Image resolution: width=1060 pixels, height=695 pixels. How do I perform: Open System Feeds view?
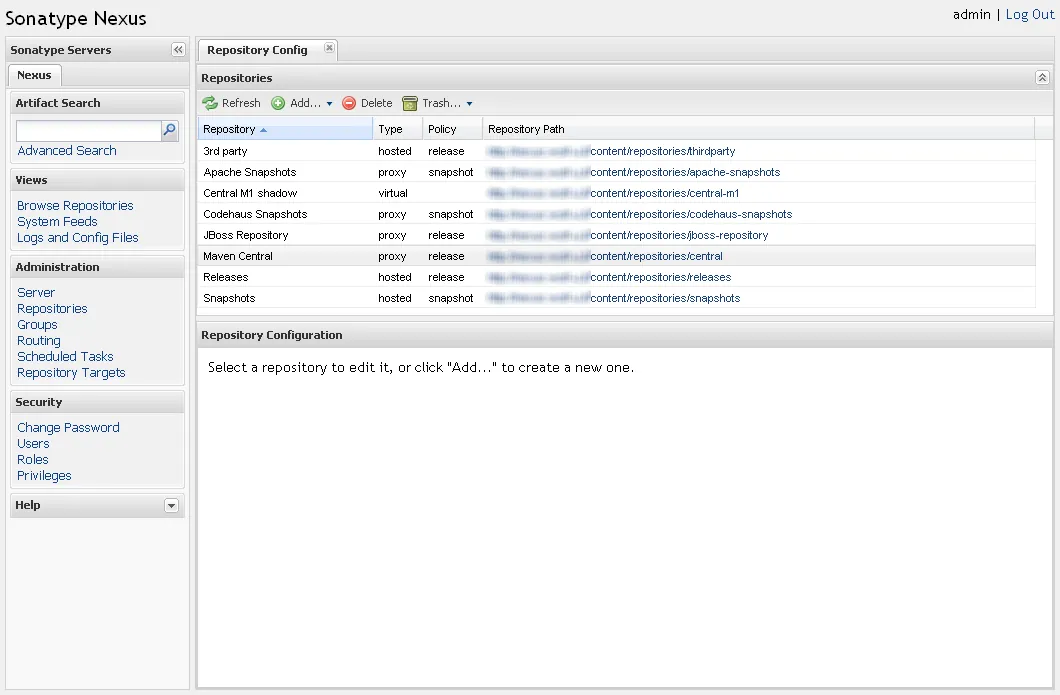click(57, 222)
